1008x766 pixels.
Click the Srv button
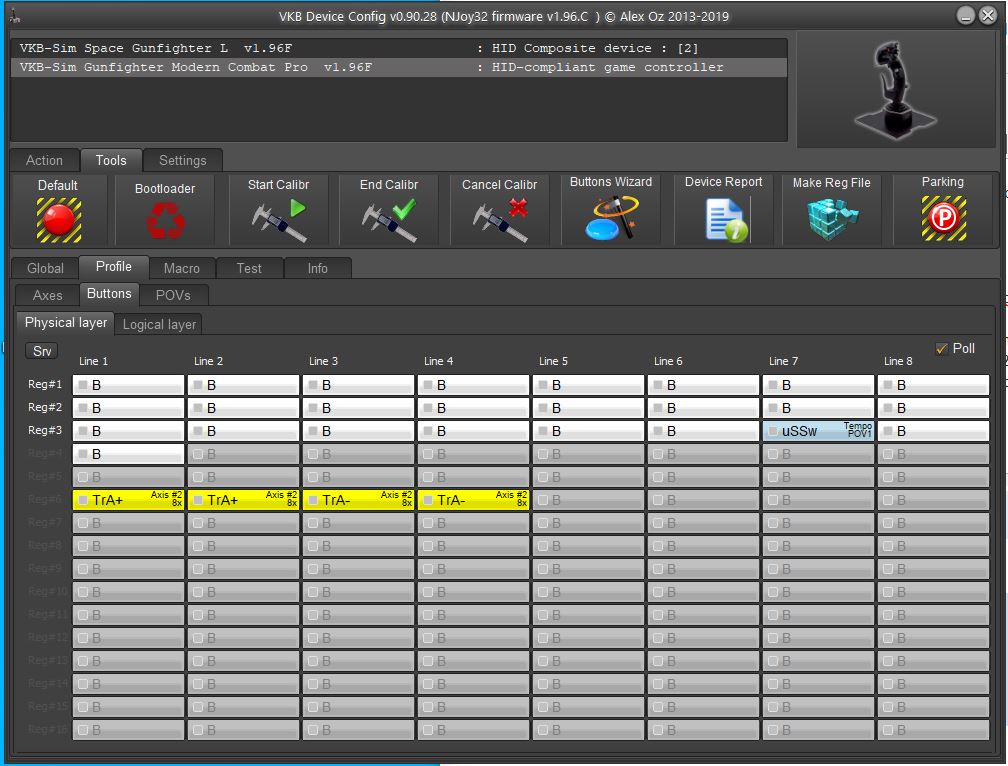42,351
